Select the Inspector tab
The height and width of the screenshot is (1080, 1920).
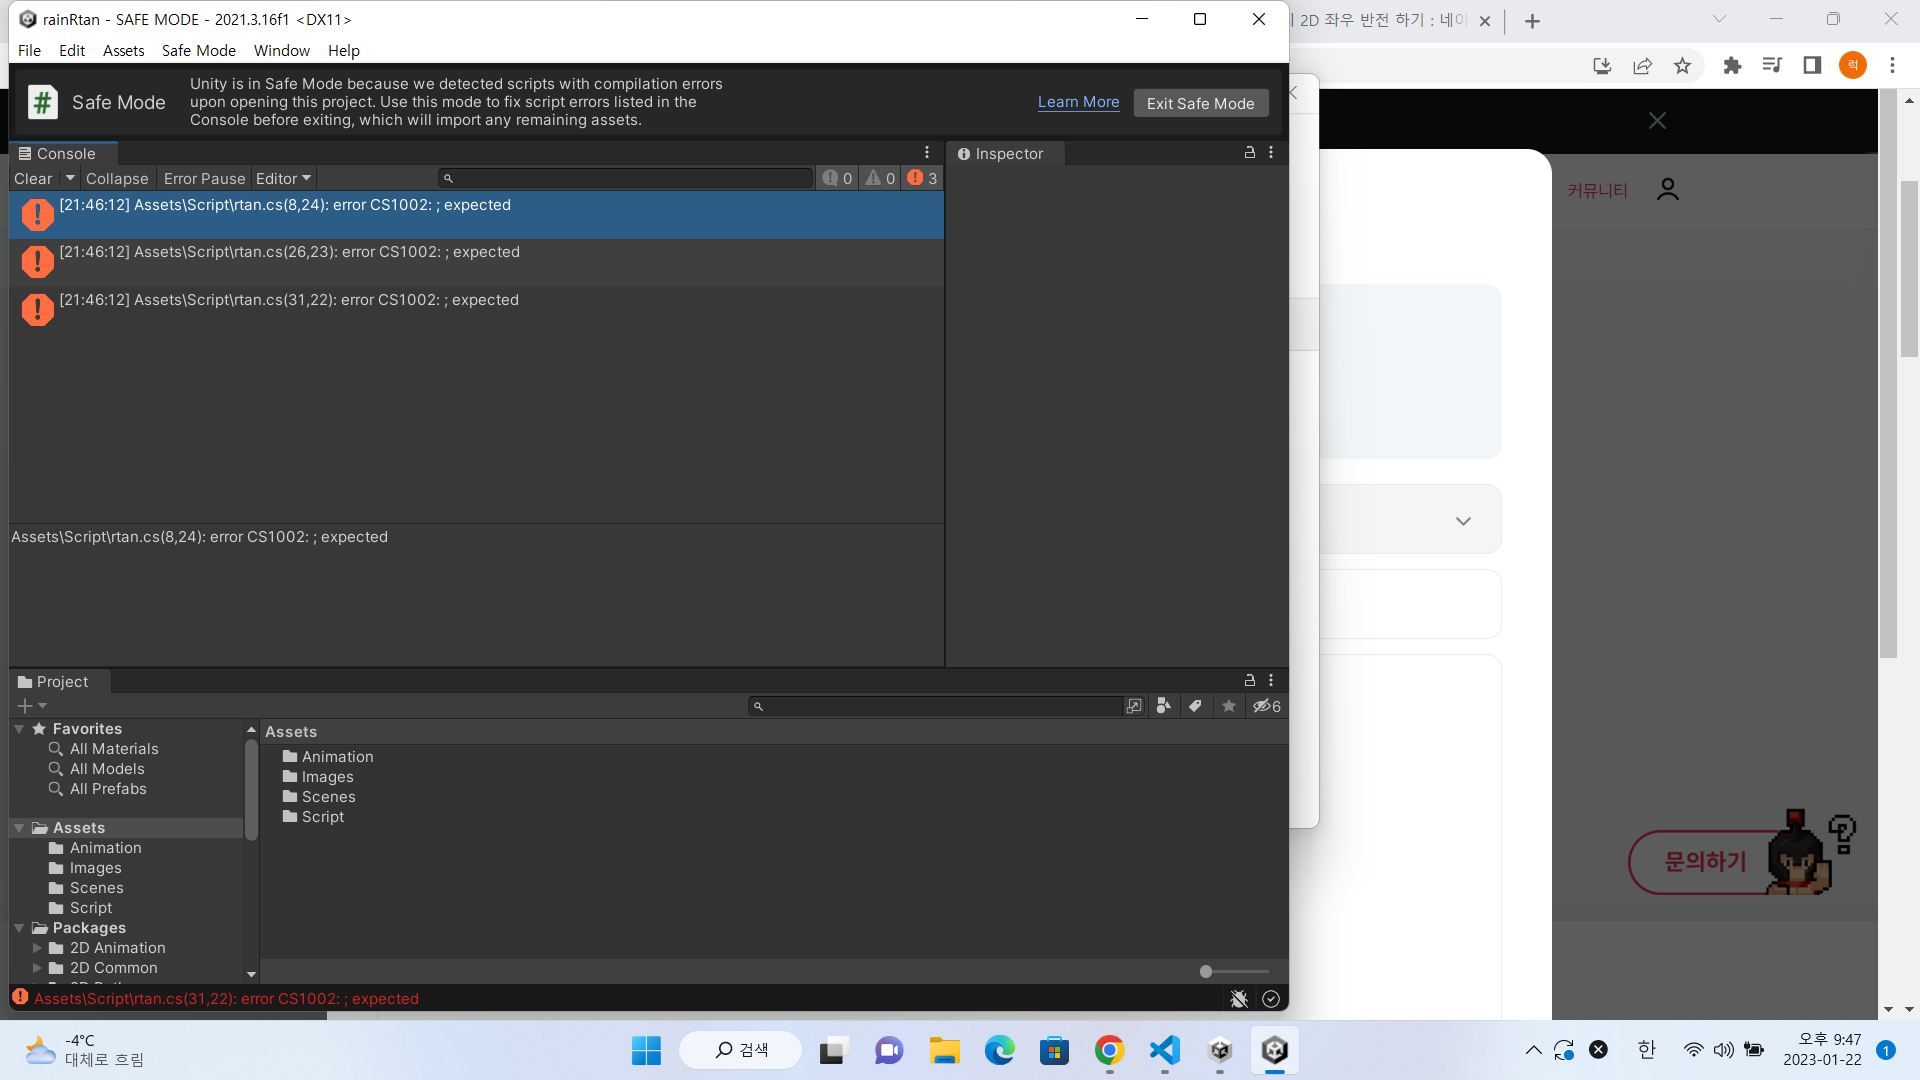point(1004,153)
